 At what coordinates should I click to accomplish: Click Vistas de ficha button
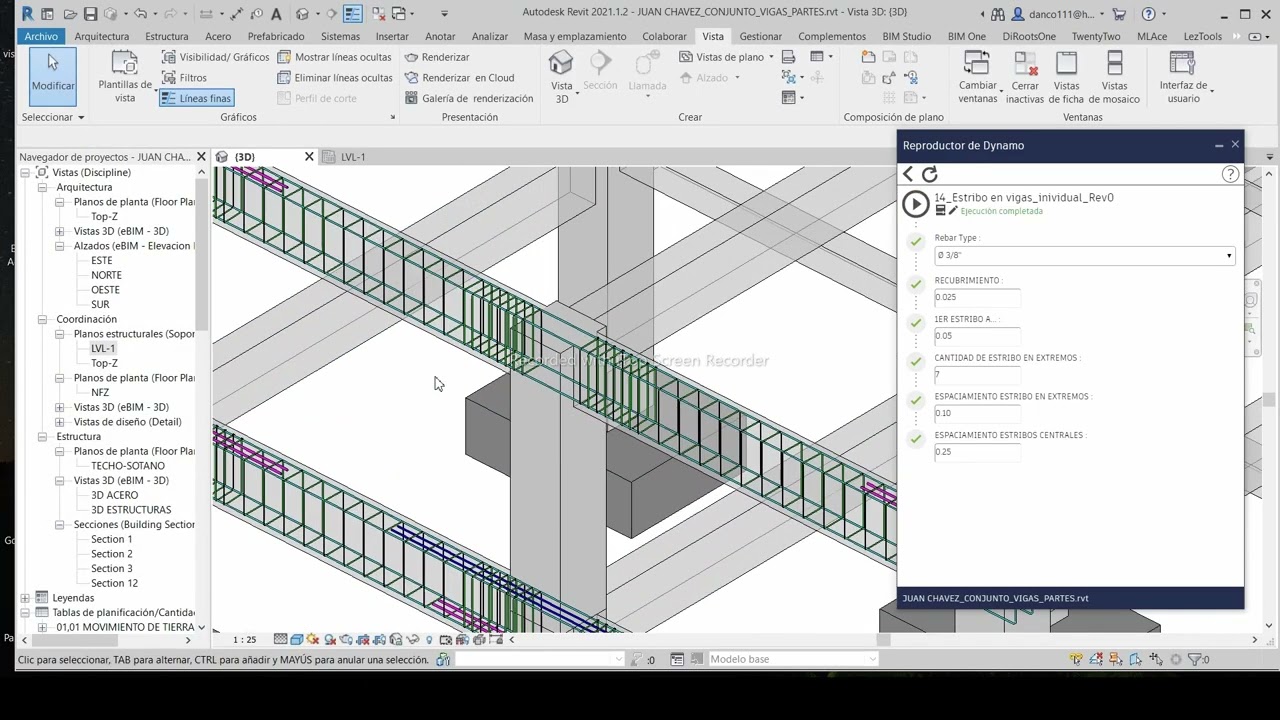pyautogui.click(x=1067, y=77)
